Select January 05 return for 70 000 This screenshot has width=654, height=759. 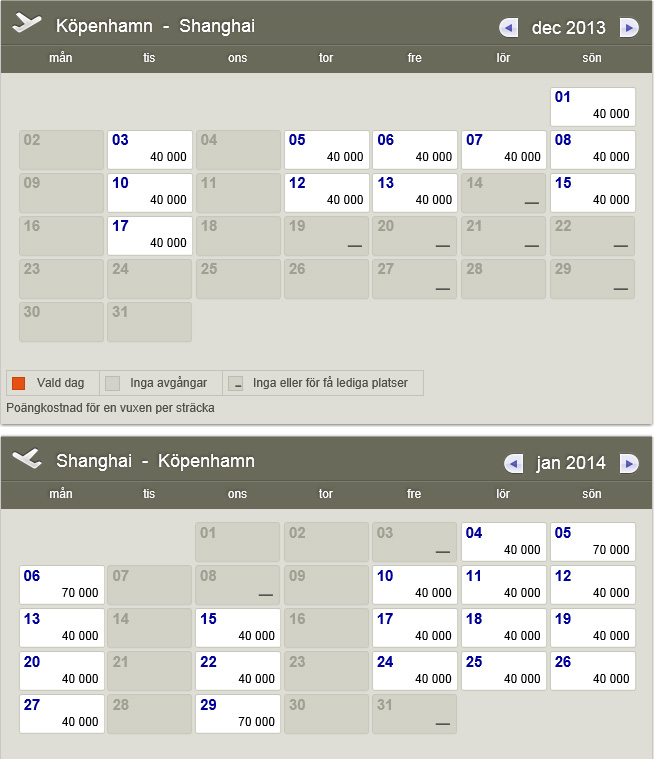pyautogui.click(x=592, y=542)
